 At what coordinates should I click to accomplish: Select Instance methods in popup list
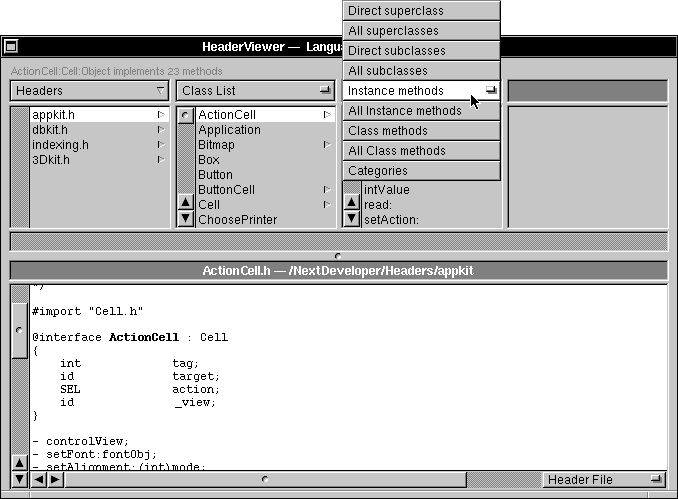point(421,90)
